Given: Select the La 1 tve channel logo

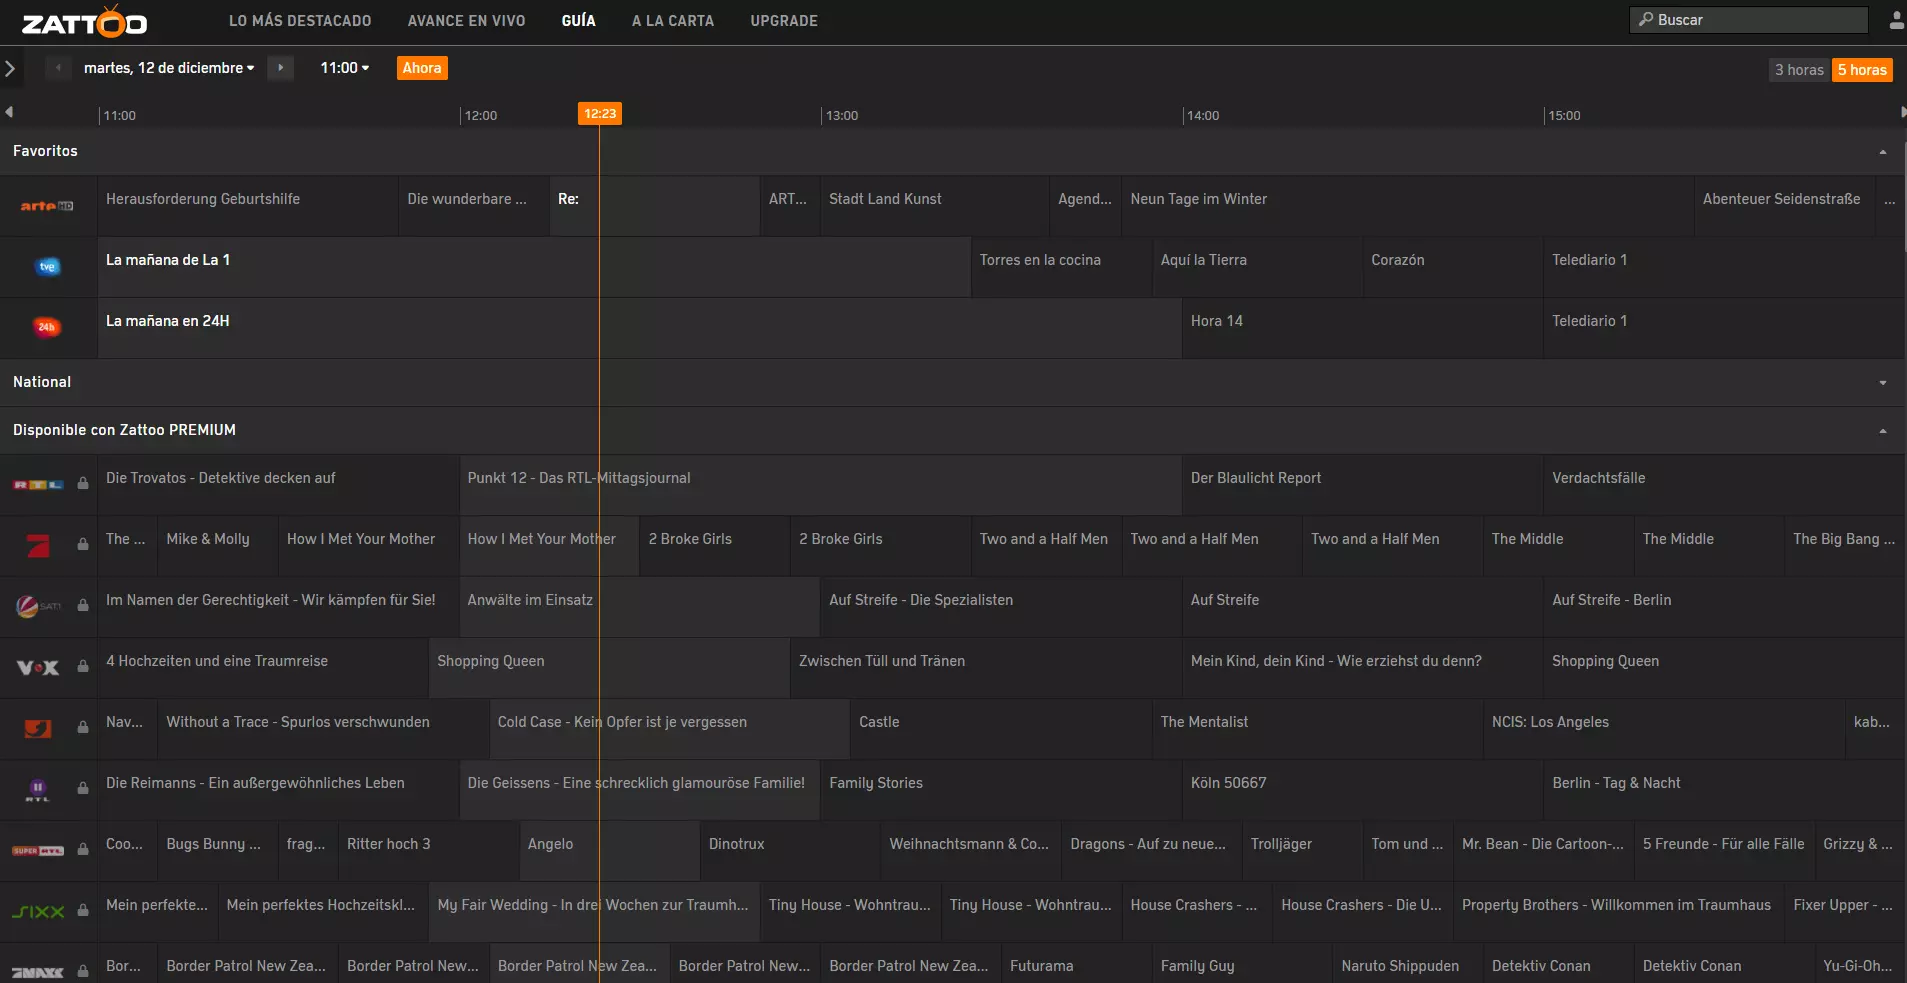Looking at the screenshot, I should click(x=47, y=267).
